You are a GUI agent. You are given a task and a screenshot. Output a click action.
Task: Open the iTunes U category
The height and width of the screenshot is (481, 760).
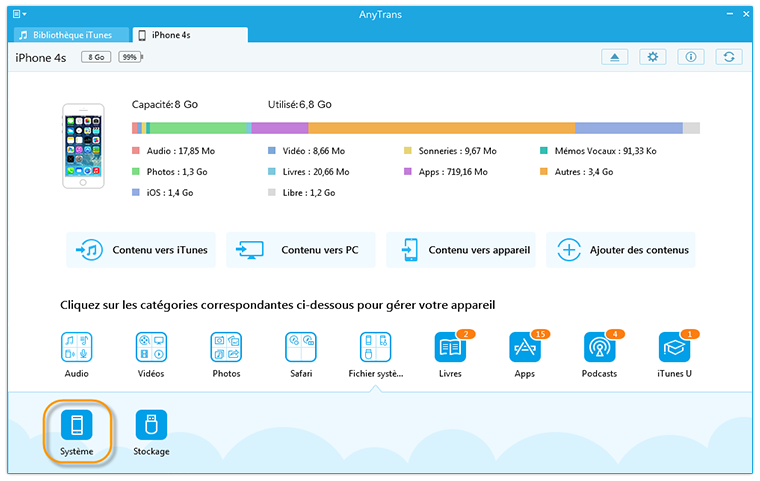[x=674, y=354]
